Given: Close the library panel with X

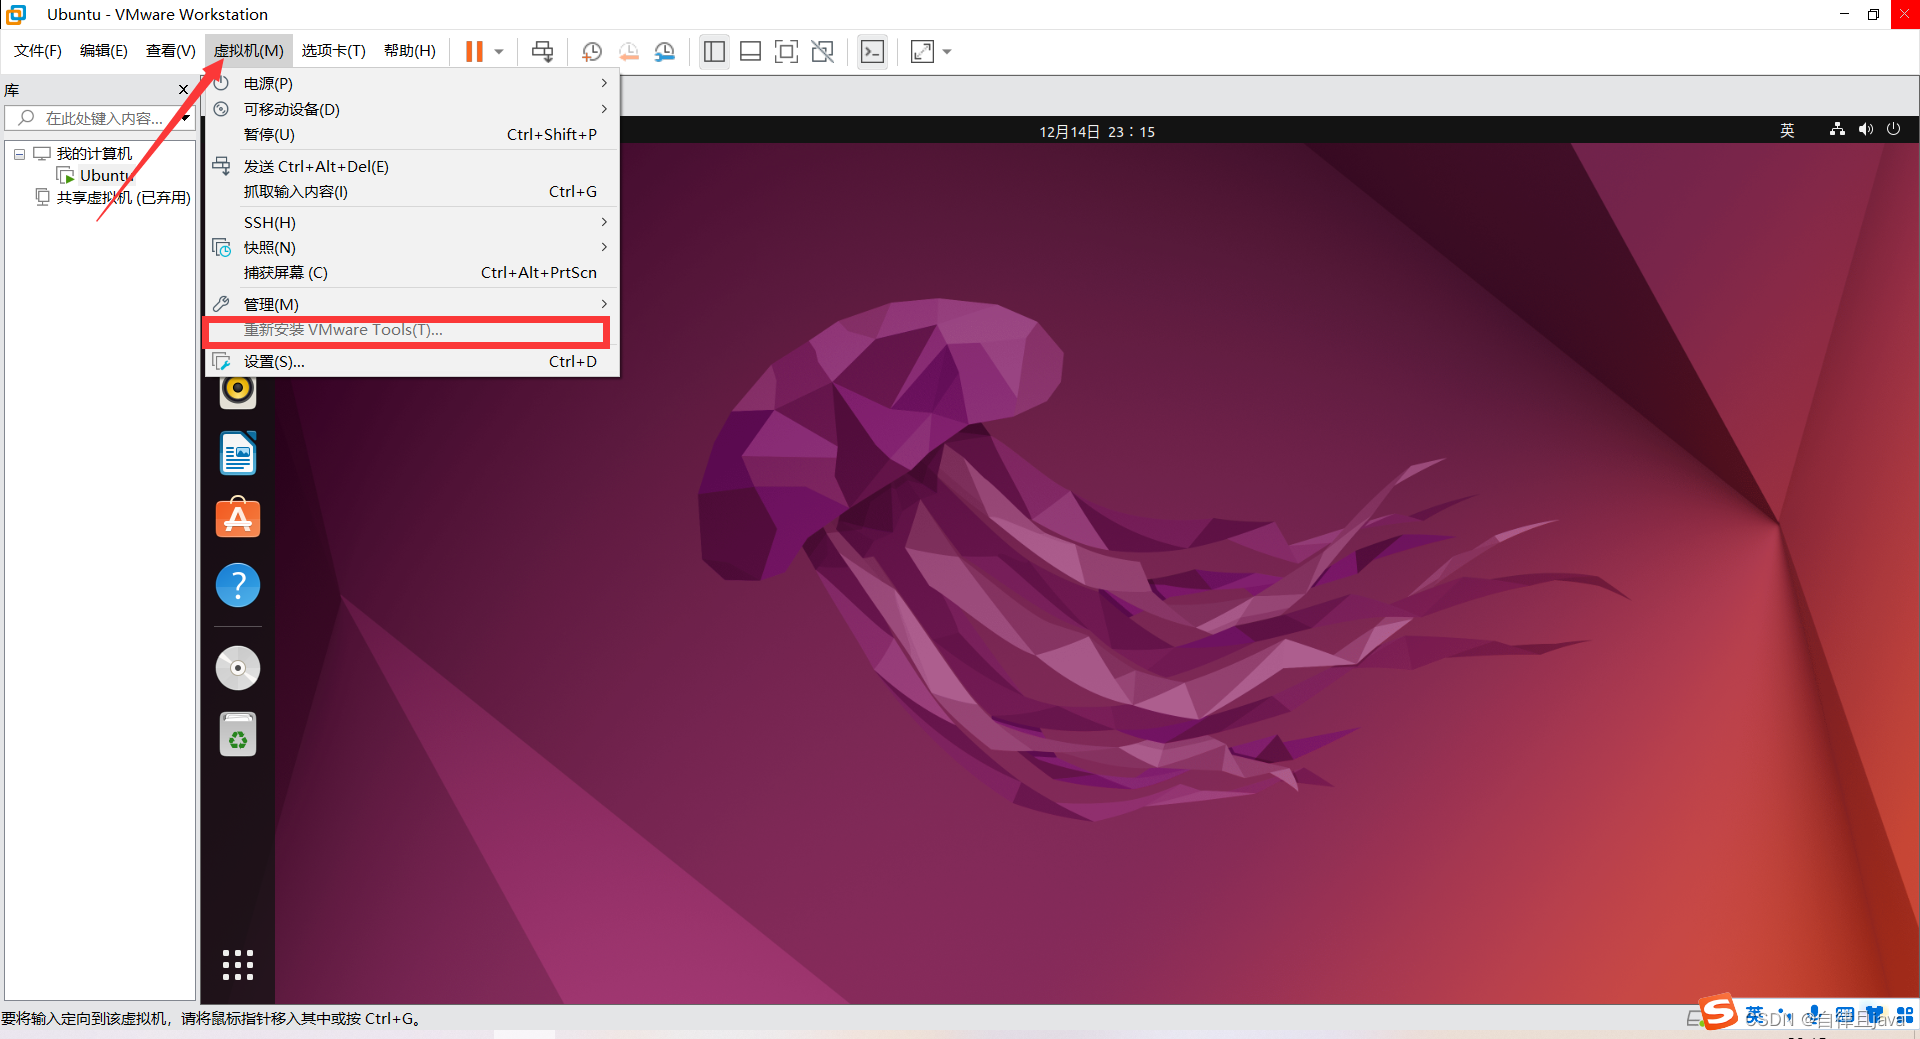Looking at the screenshot, I should 183,90.
